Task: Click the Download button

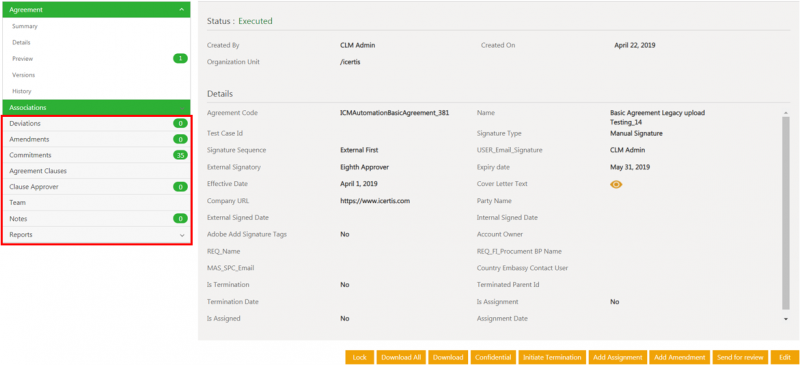Action: (x=448, y=357)
